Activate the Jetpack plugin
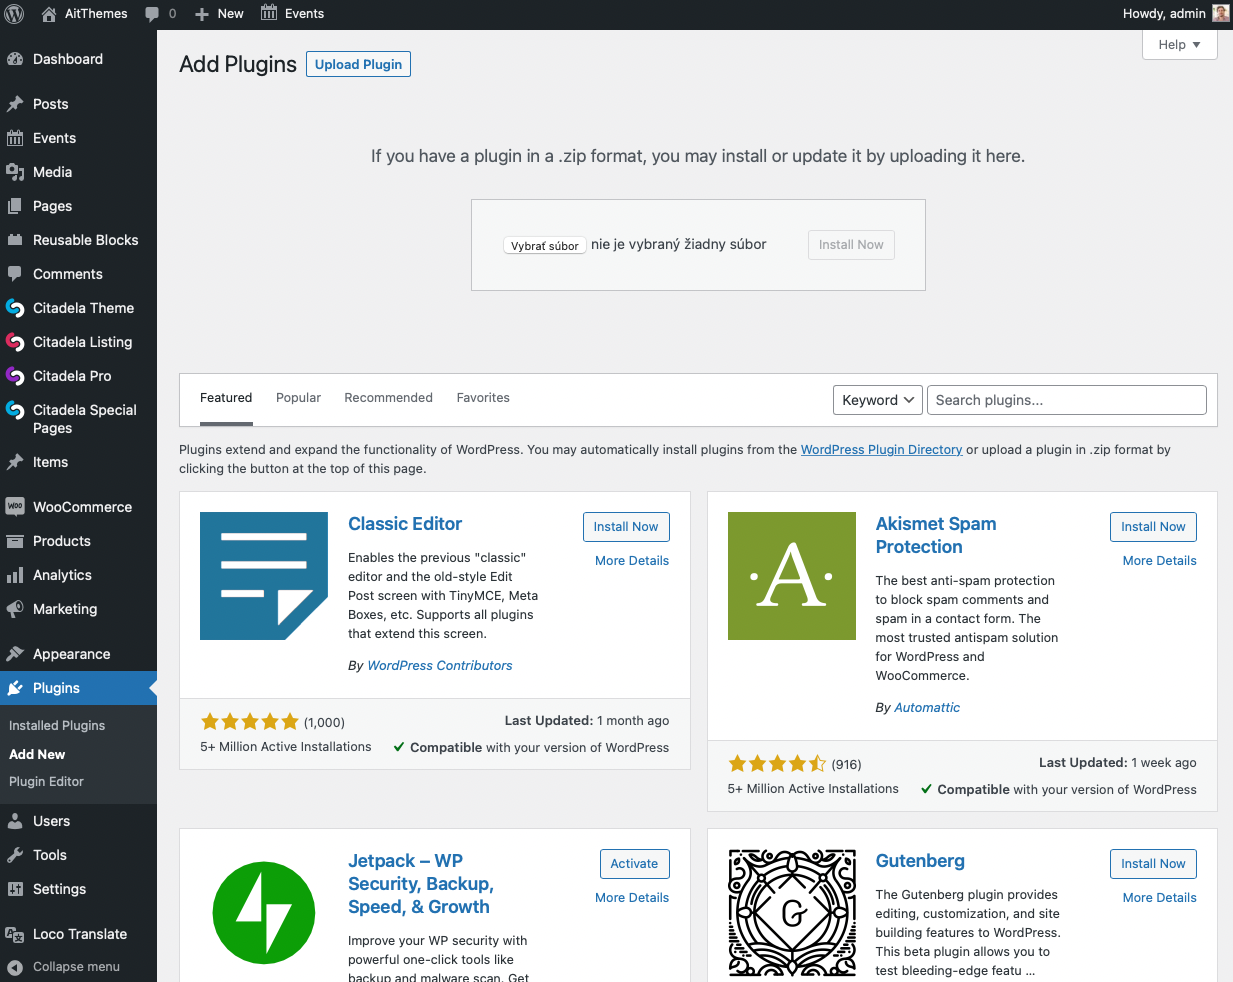Viewport: 1233px width, 982px height. [634, 864]
